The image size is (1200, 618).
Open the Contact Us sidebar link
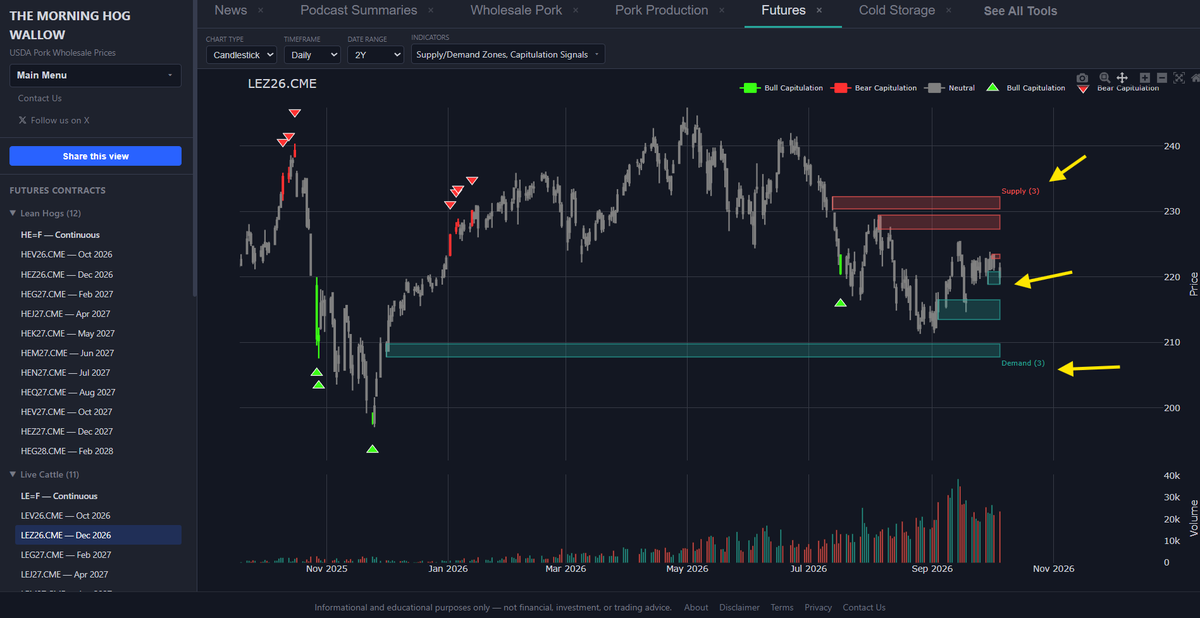tap(40, 98)
